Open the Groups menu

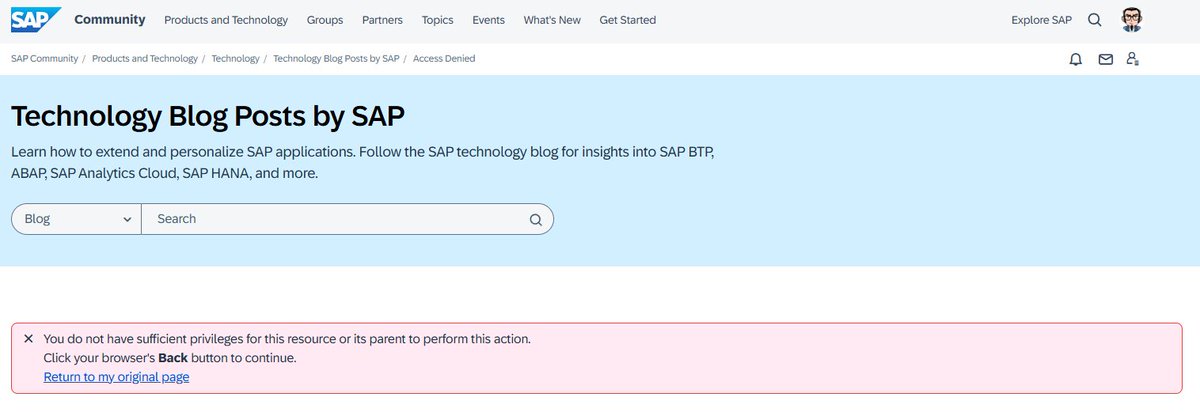coord(325,20)
